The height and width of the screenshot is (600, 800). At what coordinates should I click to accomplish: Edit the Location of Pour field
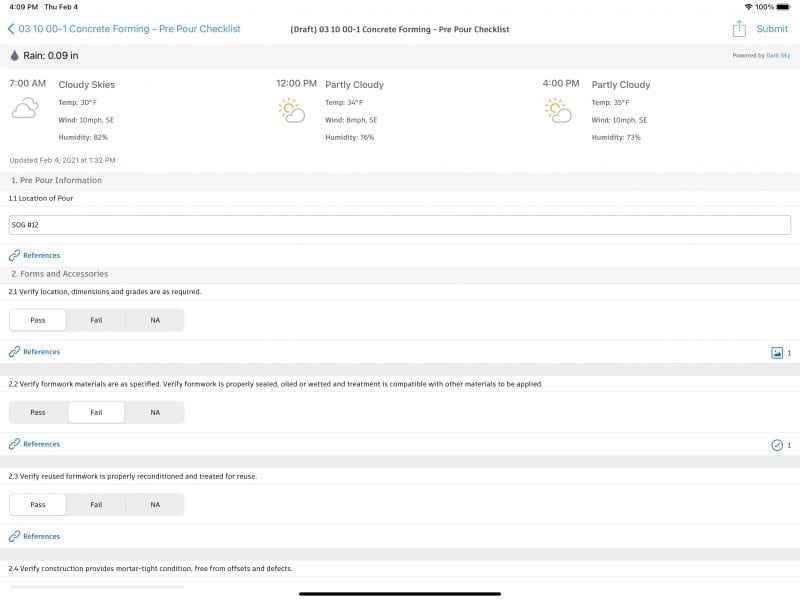[399, 225]
